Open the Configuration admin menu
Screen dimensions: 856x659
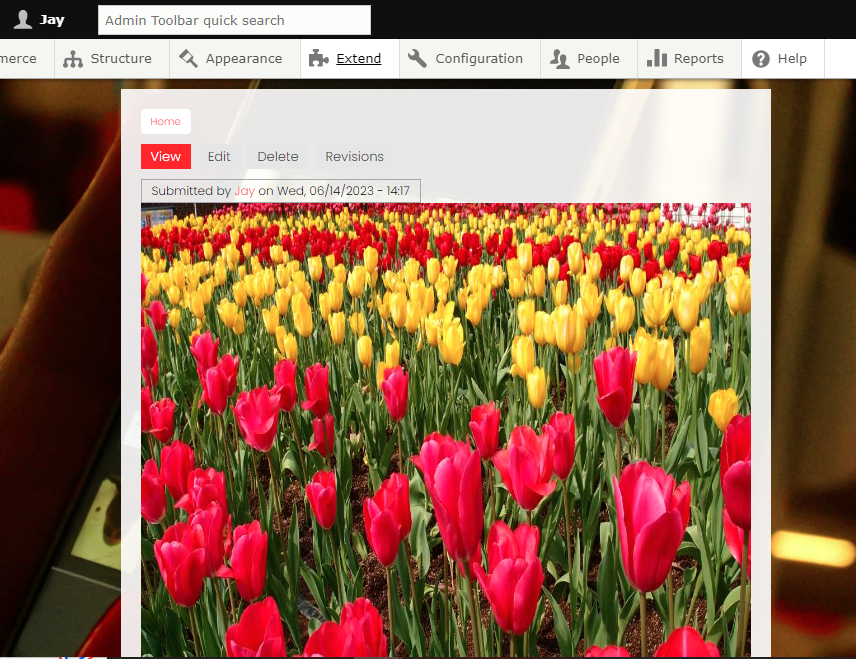coord(470,58)
